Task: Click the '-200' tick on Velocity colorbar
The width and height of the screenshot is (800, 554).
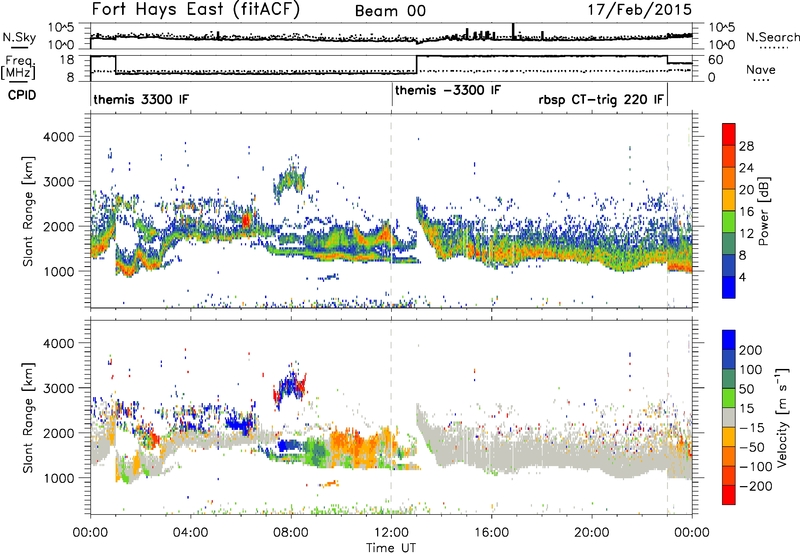Action: [755, 486]
